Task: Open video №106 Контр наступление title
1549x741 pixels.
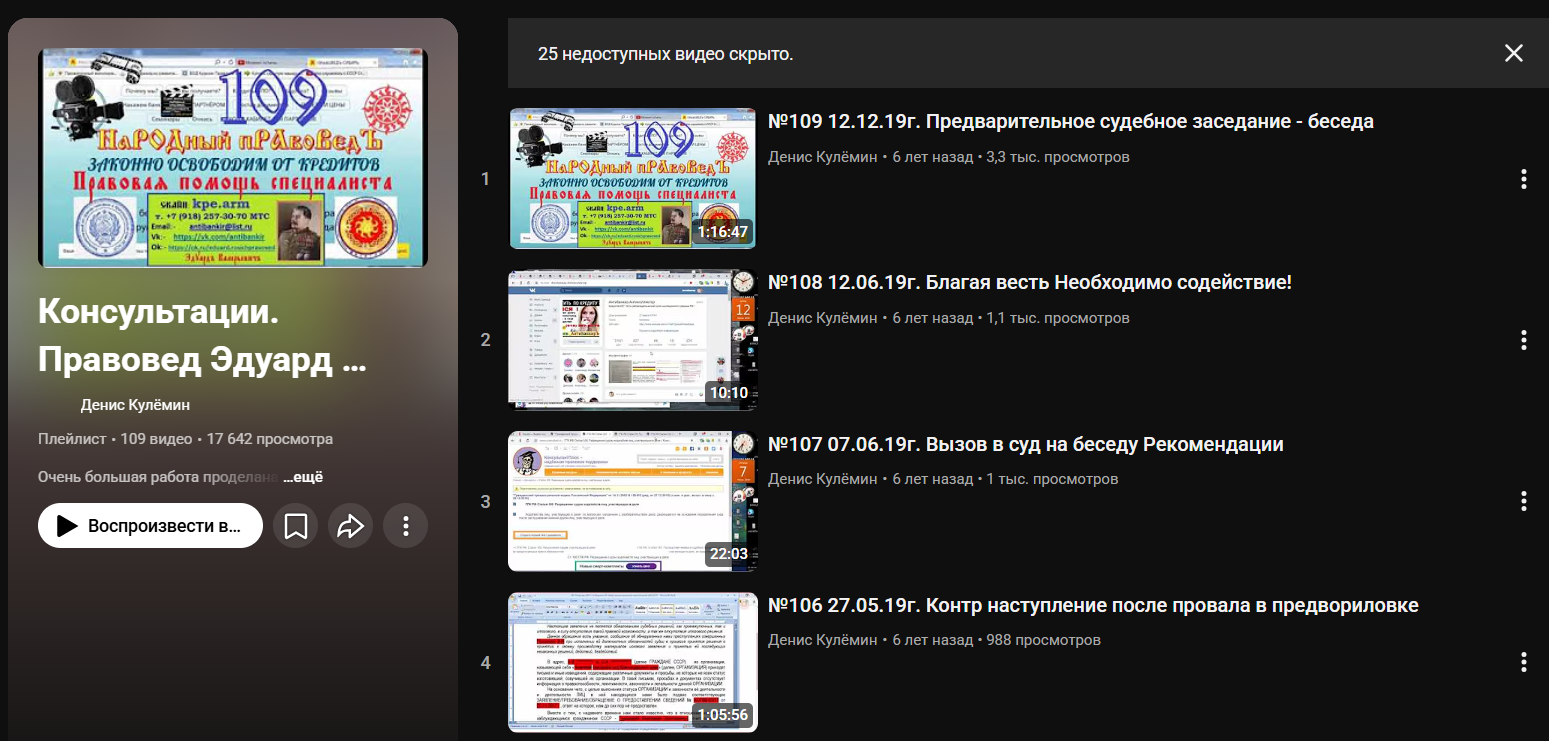Action: tap(1092, 606)
